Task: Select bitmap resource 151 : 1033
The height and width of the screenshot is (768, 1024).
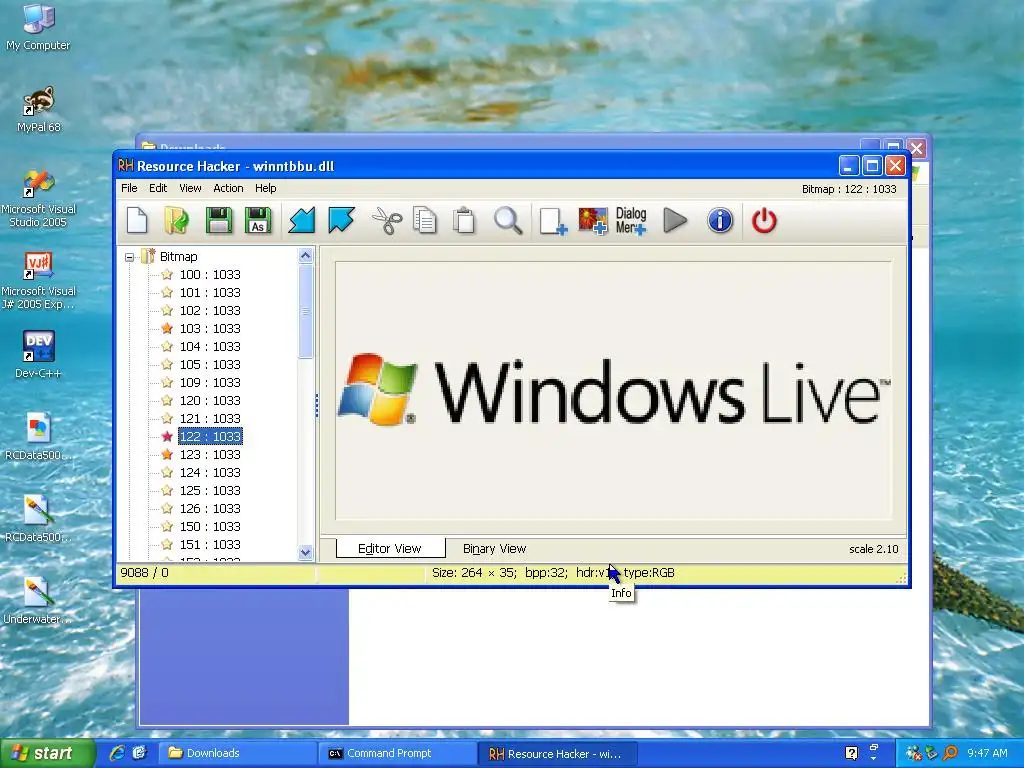Action: click(210, 544)
